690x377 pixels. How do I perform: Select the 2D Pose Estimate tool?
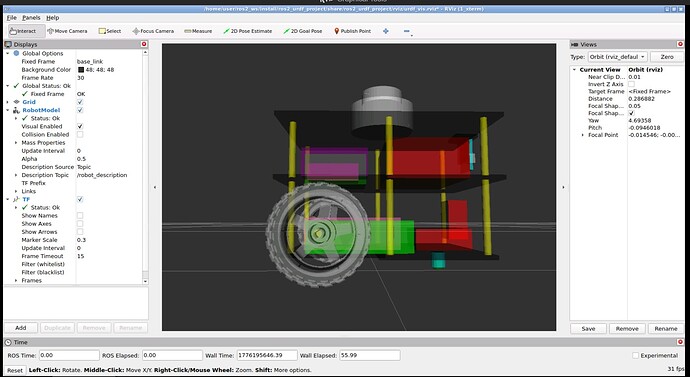tap(248, 31)
